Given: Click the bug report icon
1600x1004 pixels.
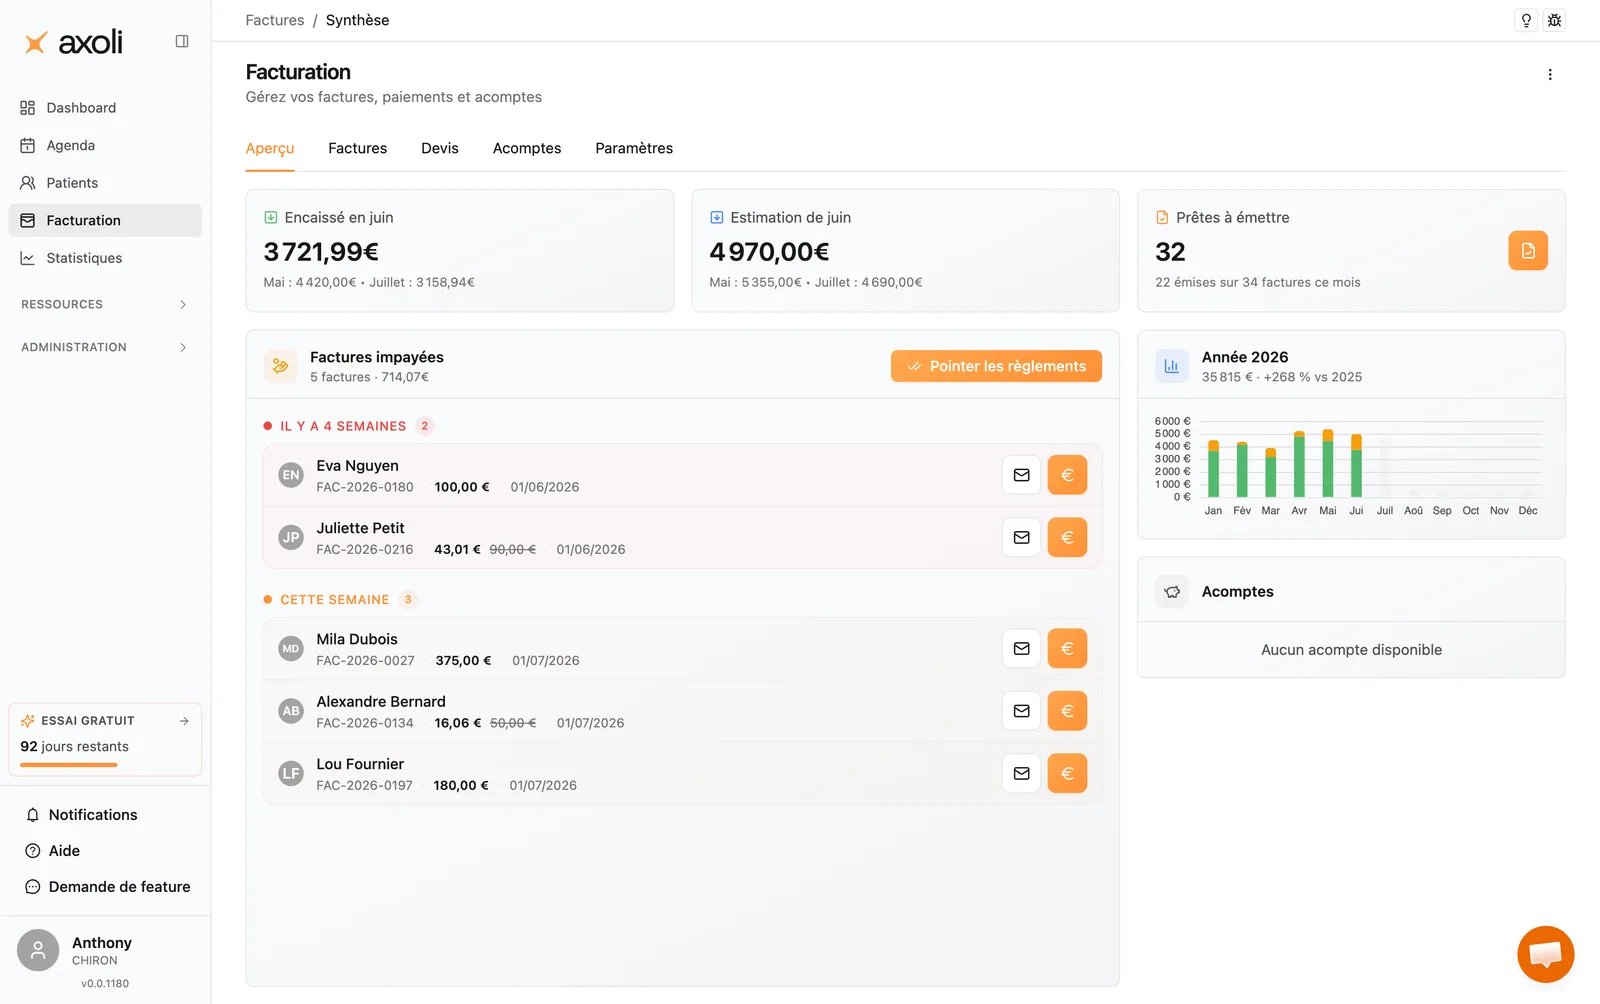Looking at the screenshot, I should click(1554, 20).
